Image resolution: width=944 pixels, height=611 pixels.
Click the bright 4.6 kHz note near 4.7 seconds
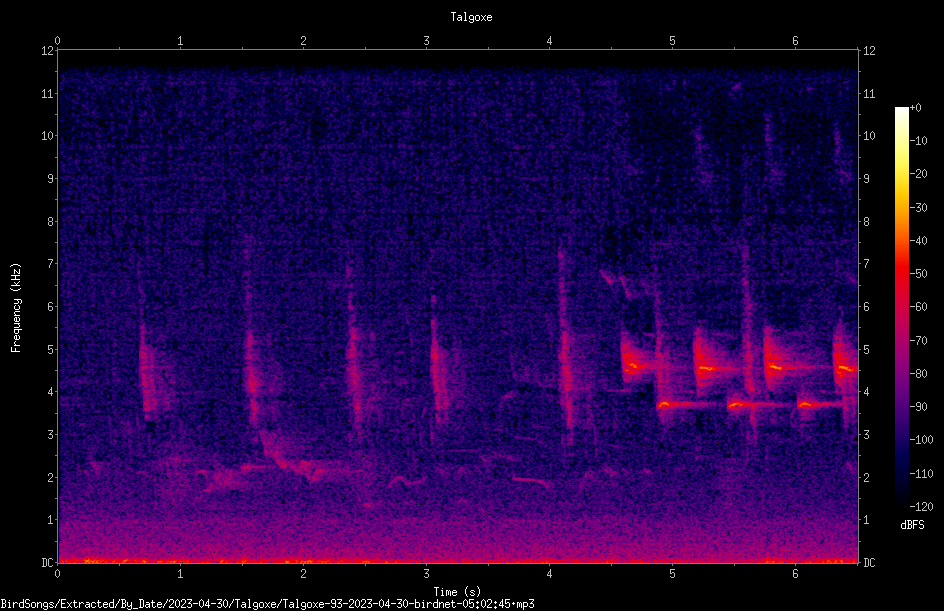coord(638,365)
